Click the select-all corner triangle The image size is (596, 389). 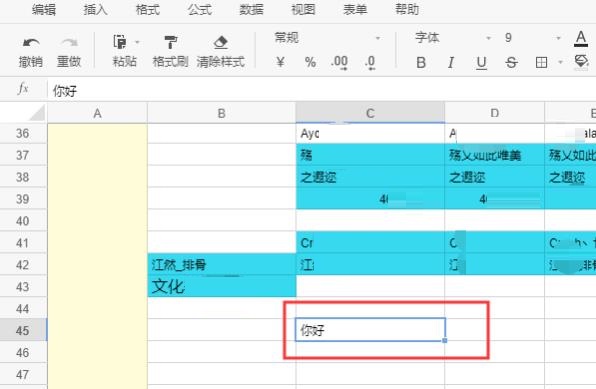click(x=36, y=113)
